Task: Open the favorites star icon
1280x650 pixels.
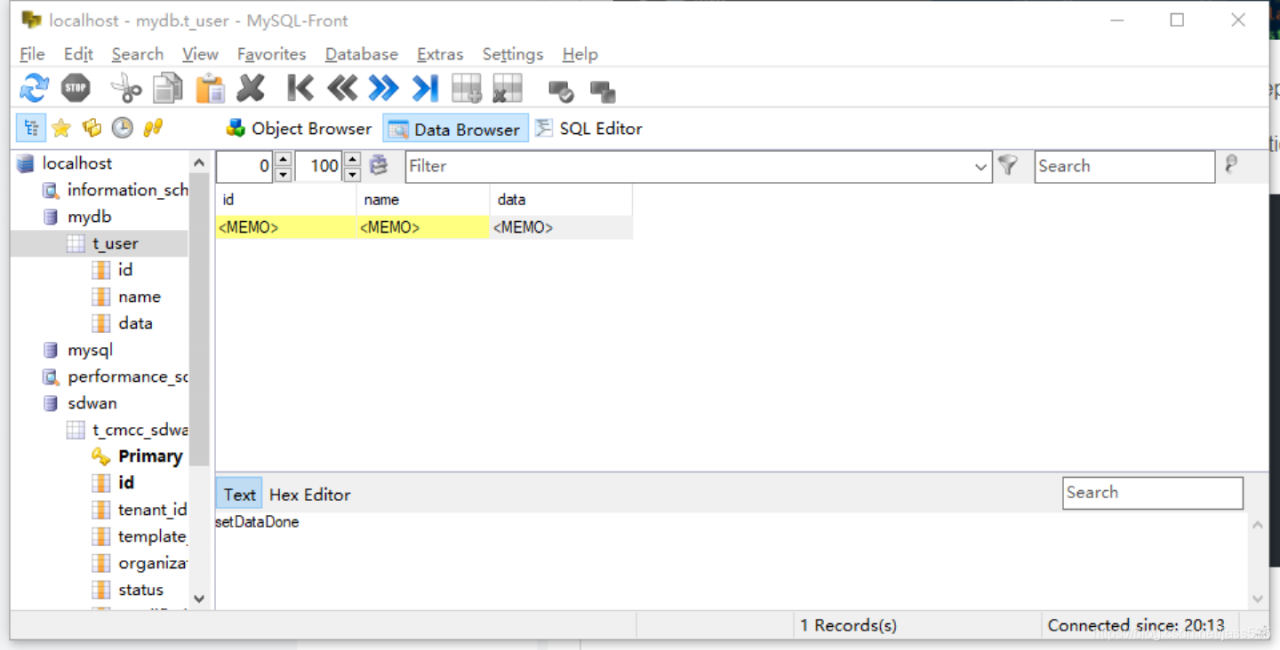Action: point(61,128)
